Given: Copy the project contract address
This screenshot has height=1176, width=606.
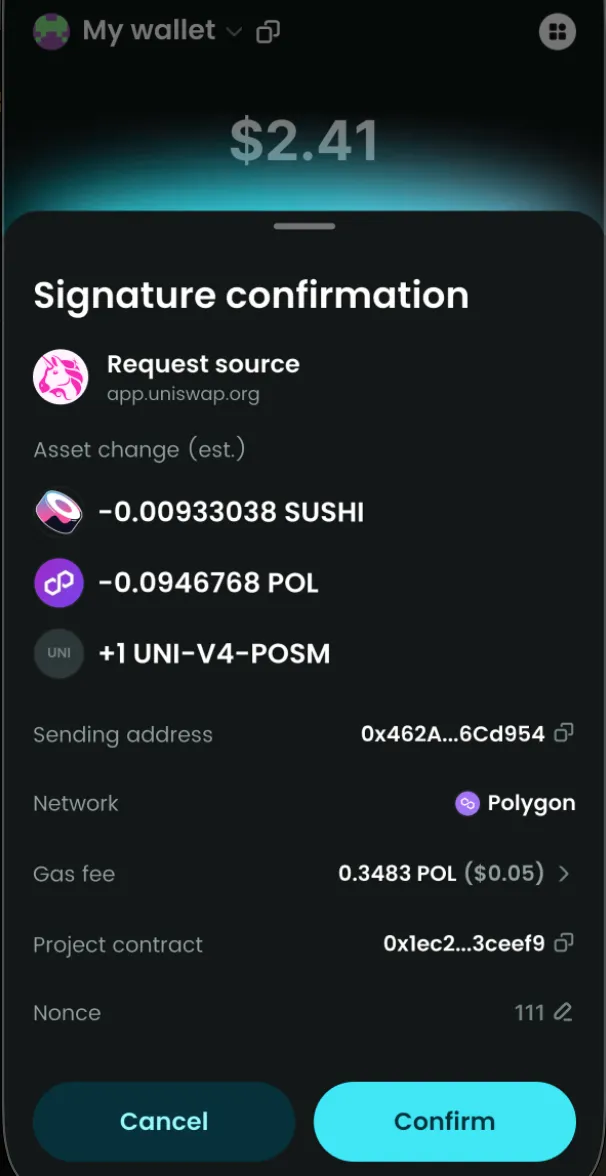Looking at the screenshot, I should coord(560,943).
